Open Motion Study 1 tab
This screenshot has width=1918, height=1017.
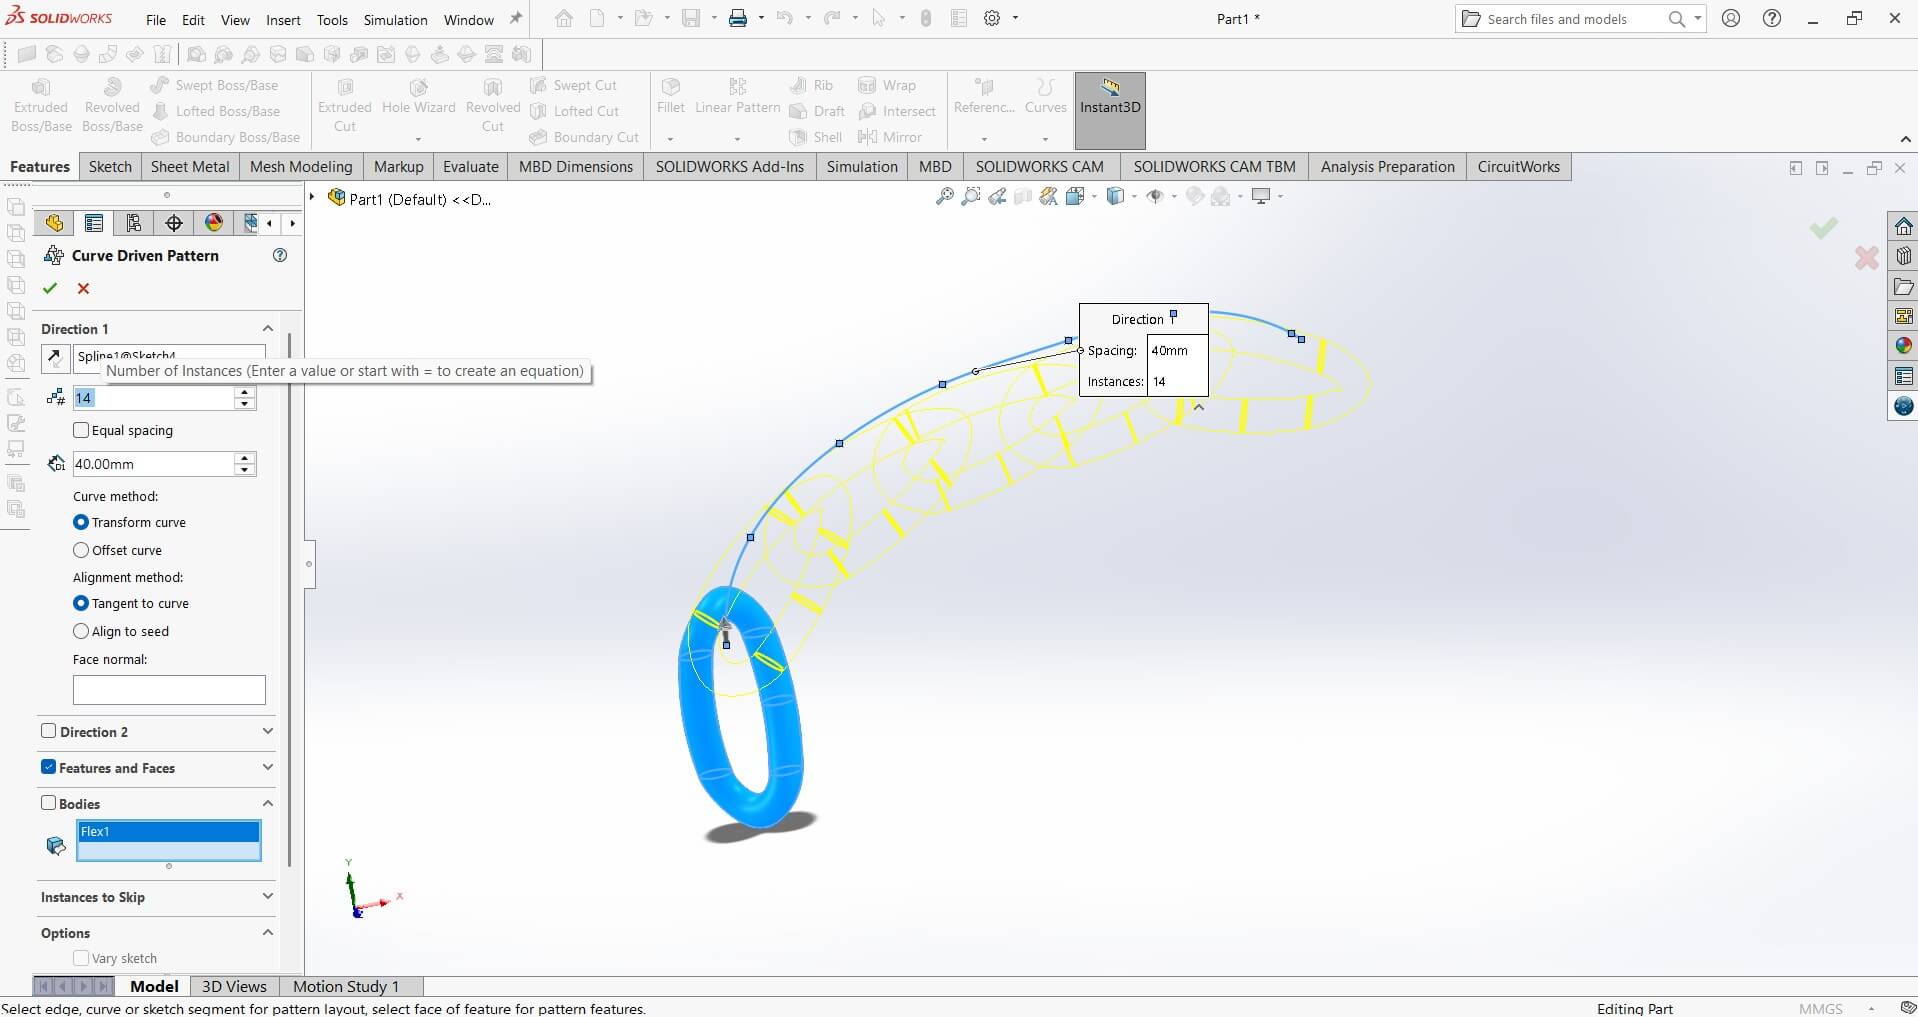346,987
